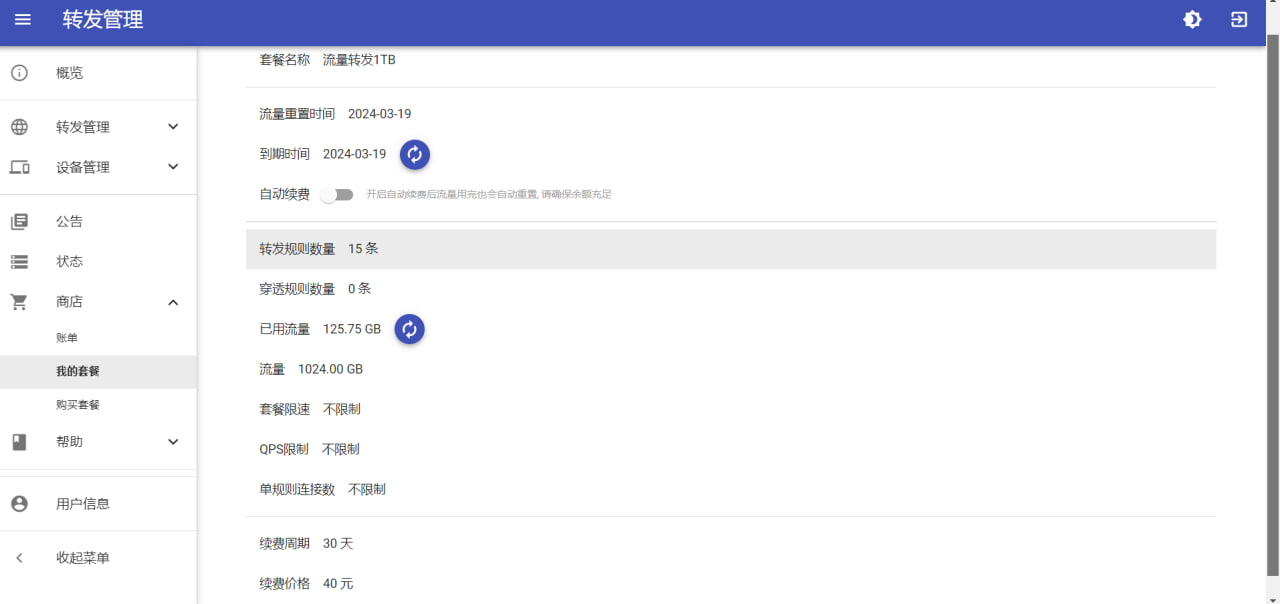The height and width of the screenshot is (604, 1280).
Task: Open the 账单 menu item
Action: [67, 338]
